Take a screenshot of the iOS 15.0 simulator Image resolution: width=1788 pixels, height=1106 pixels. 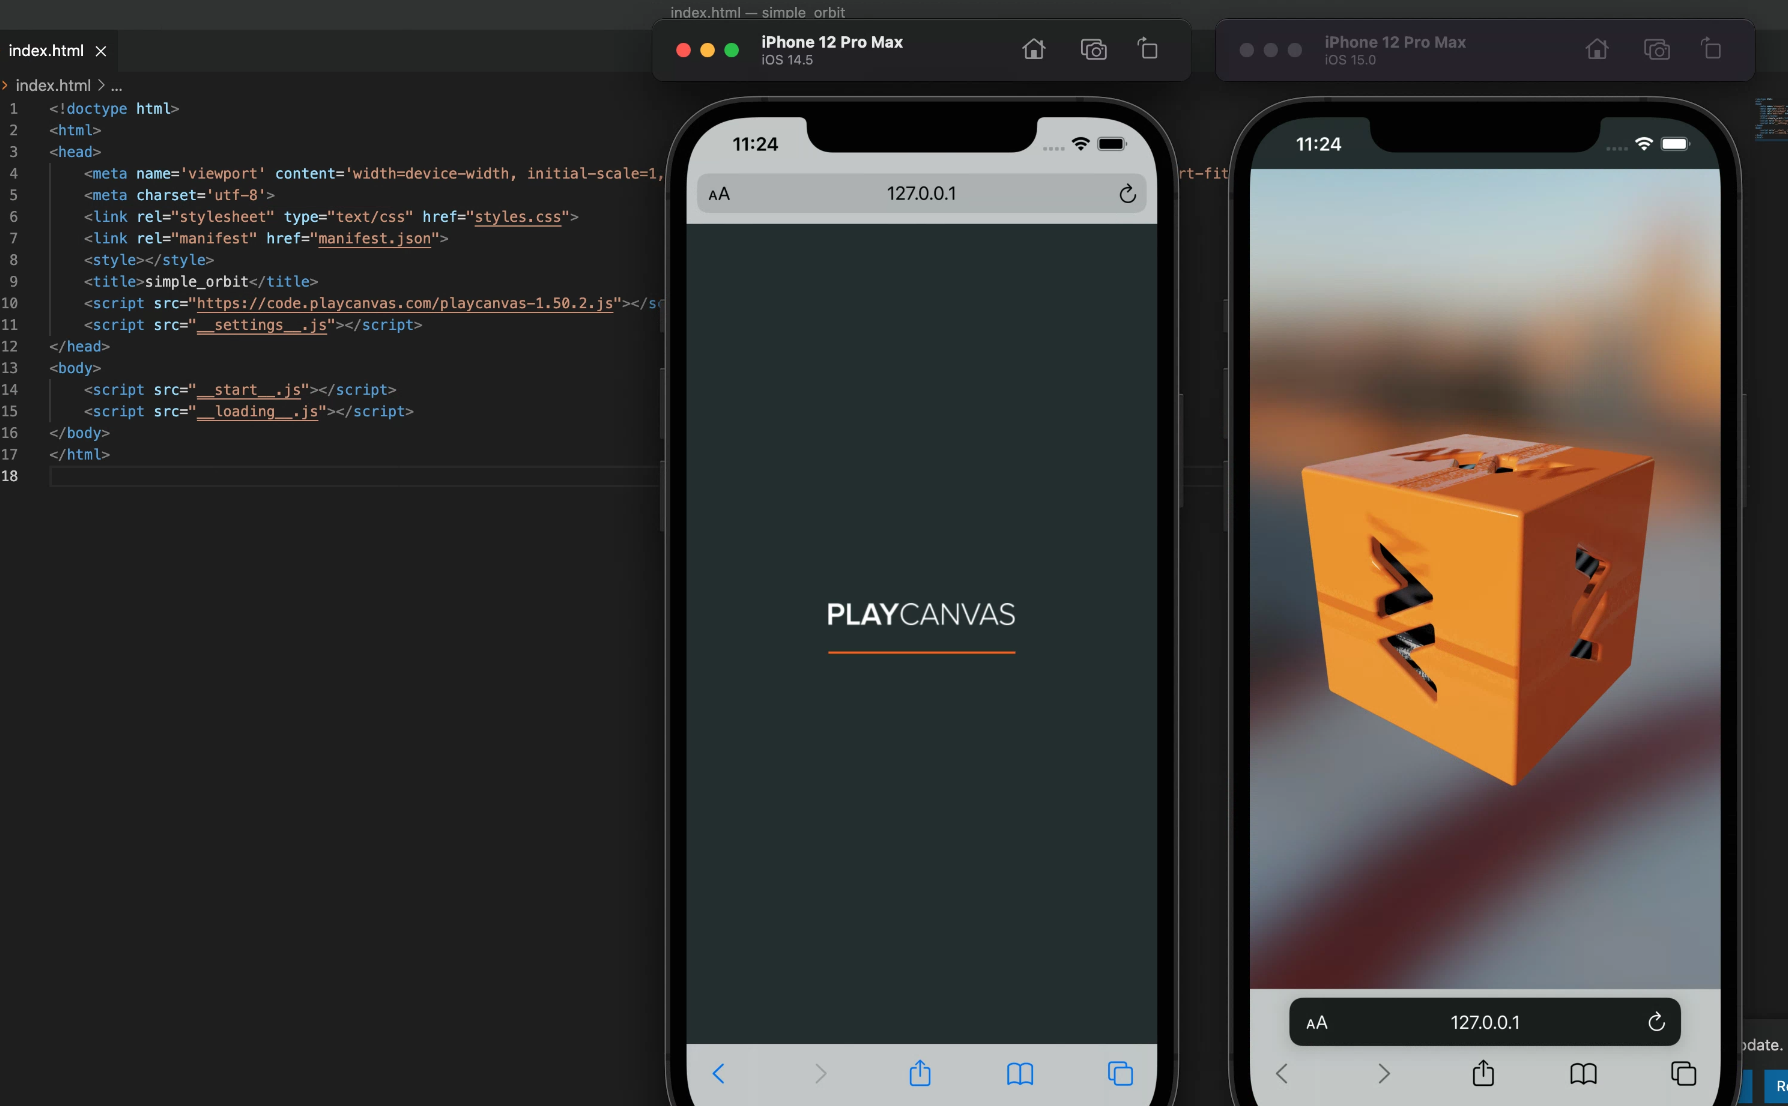(x=1656, y=49)
